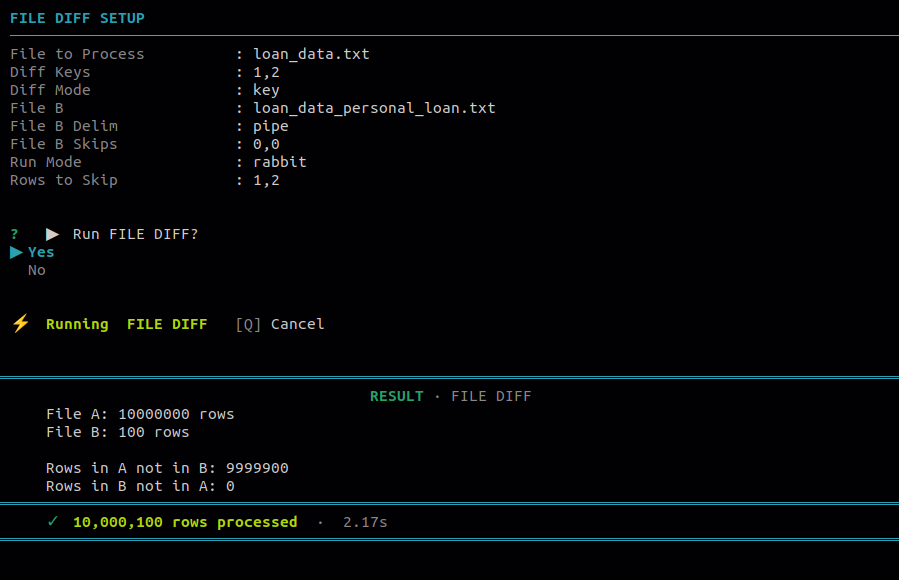
Task: Click the Diff Keys value 1,2
Action: click(x=267, y=72)
